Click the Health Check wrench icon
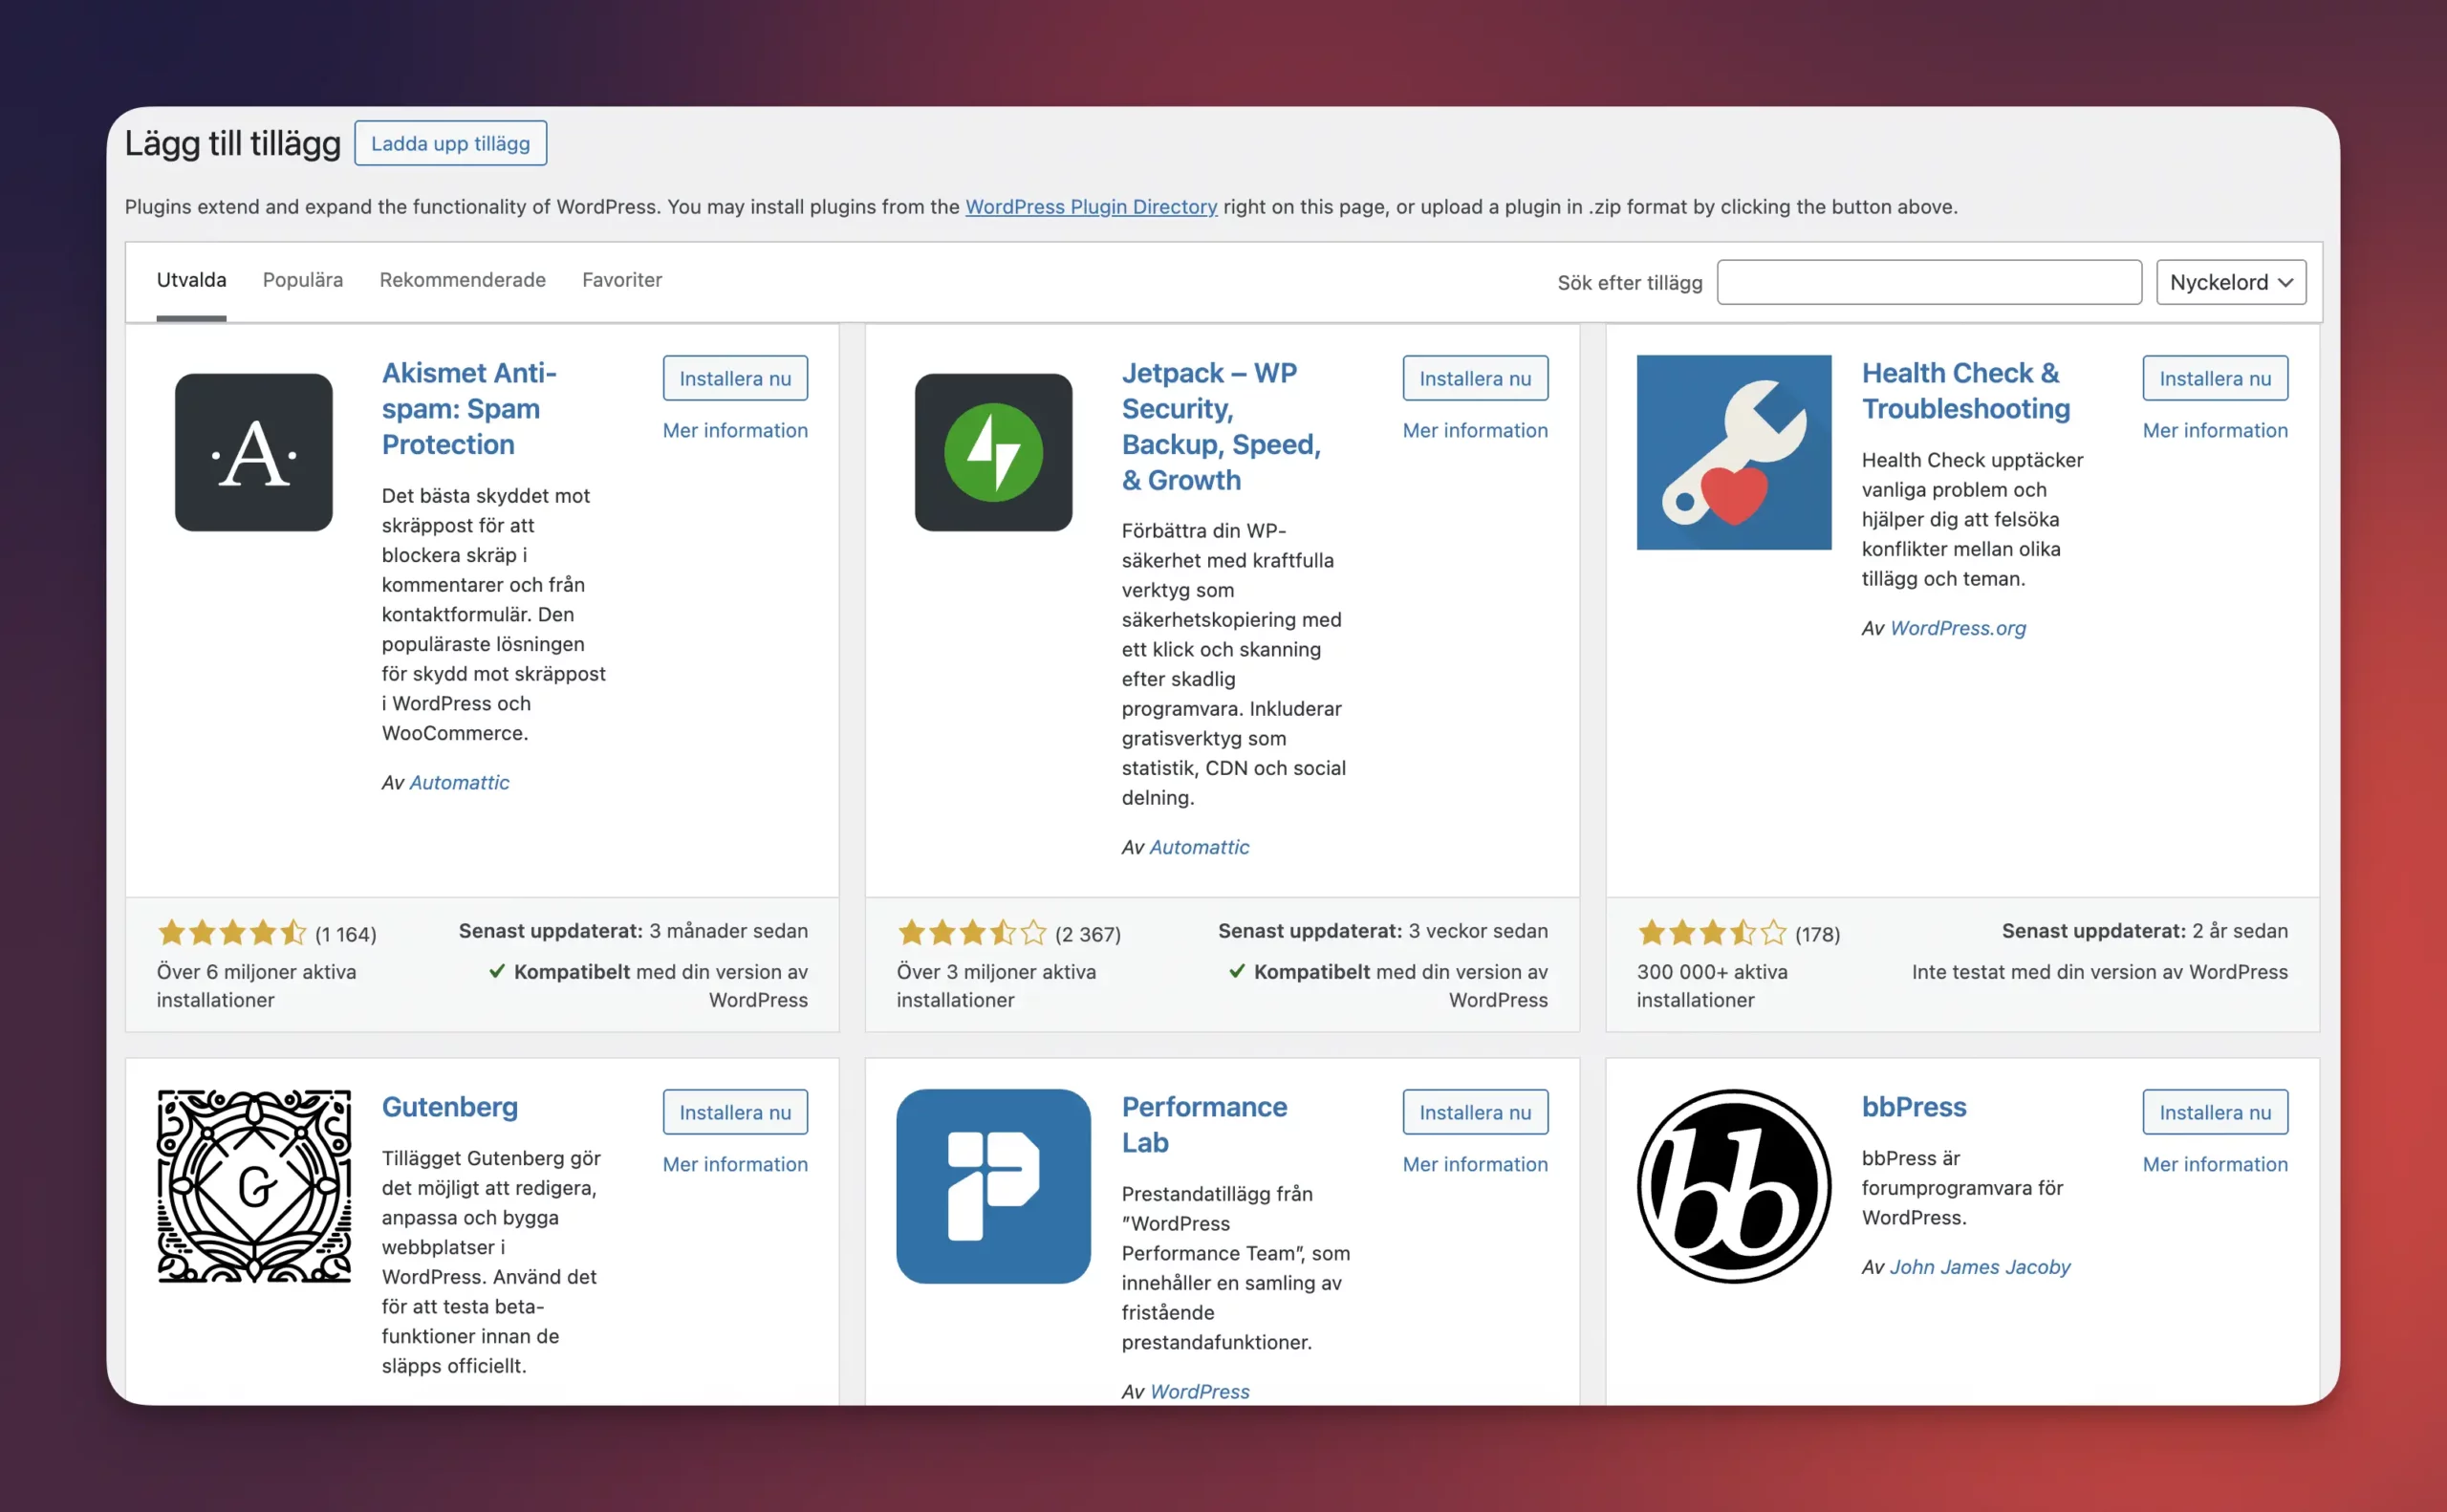Screen dimensions: 2447x1512 [x=1732, y=452]
